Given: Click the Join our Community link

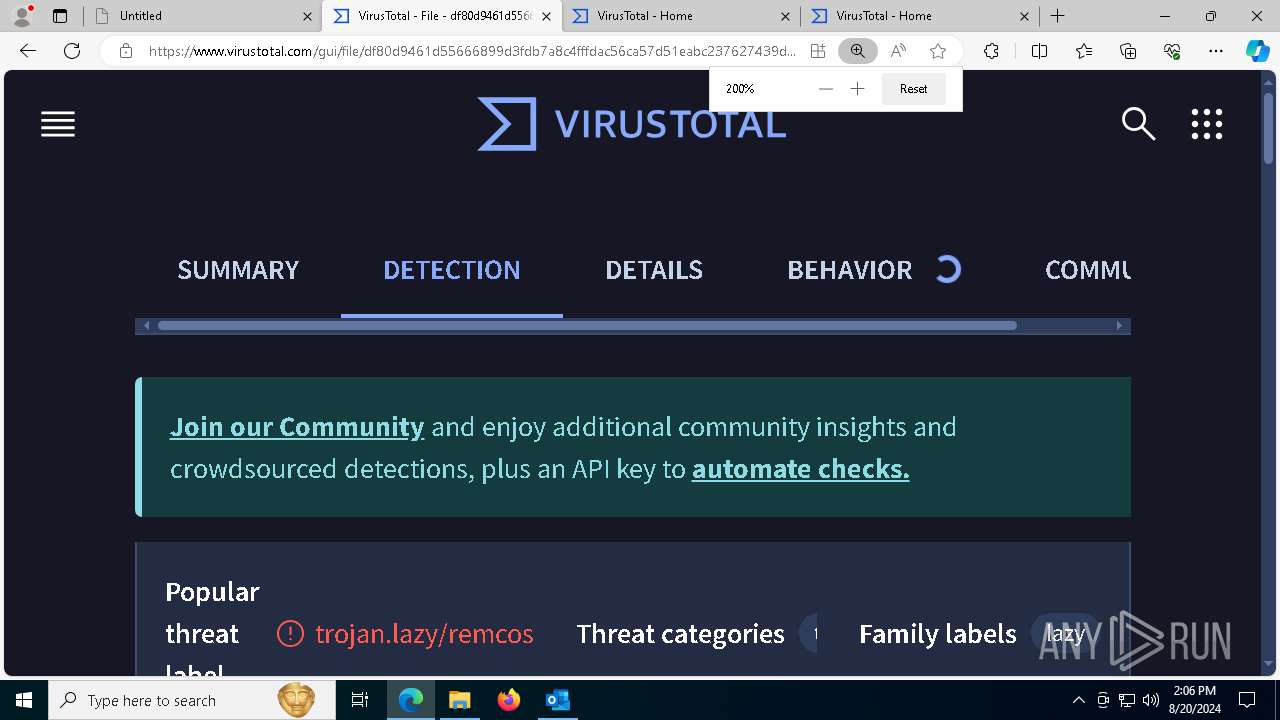Looking at the screenshot, I should point(297,427).
